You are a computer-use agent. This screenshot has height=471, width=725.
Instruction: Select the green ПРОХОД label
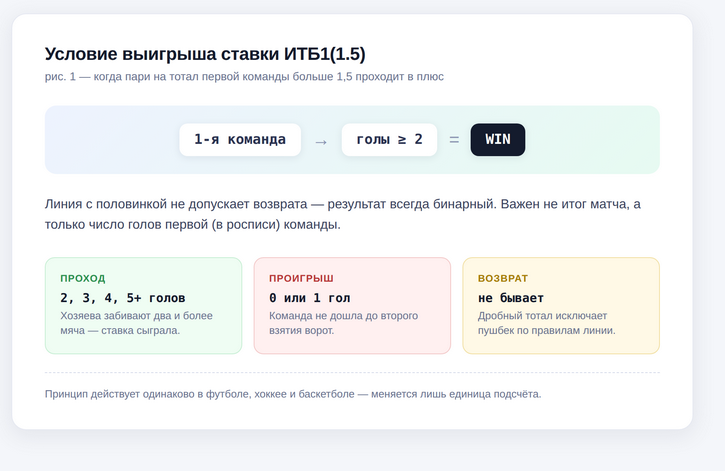82,278
